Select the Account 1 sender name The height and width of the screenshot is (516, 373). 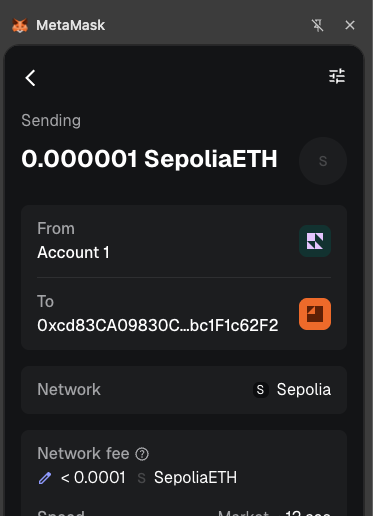(x=73, y=252)
